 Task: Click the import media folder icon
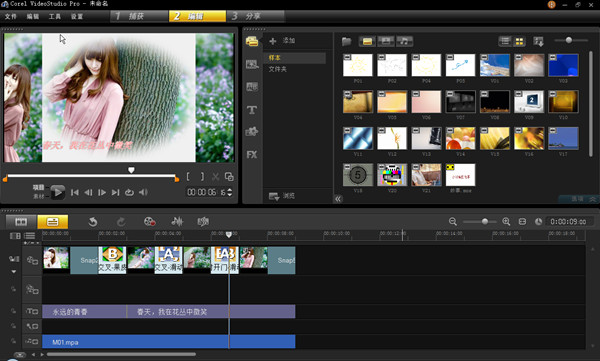click(346, 41)
